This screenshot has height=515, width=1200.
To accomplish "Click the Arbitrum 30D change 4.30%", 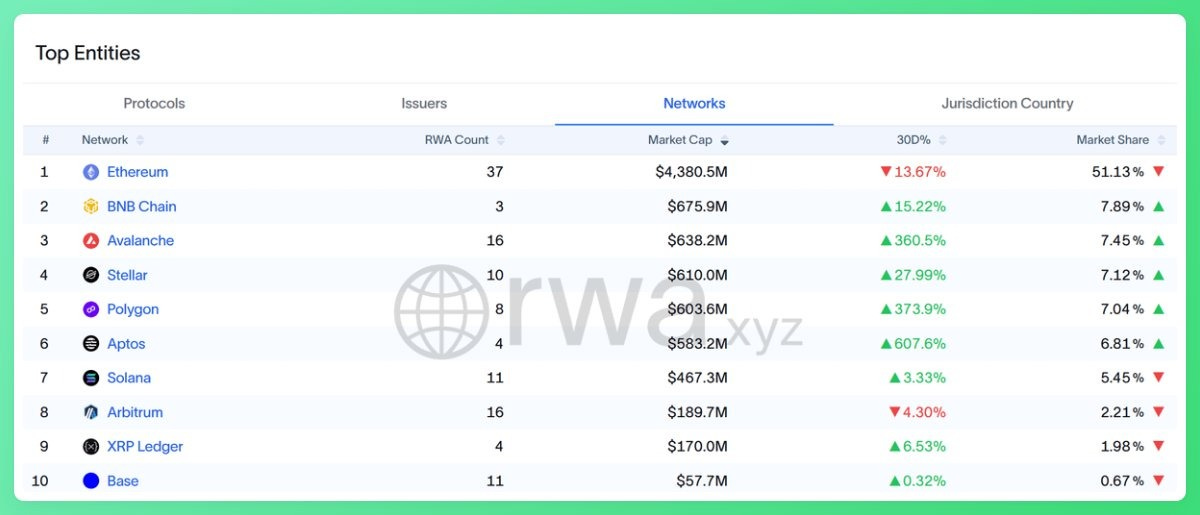I will point(918,412).
